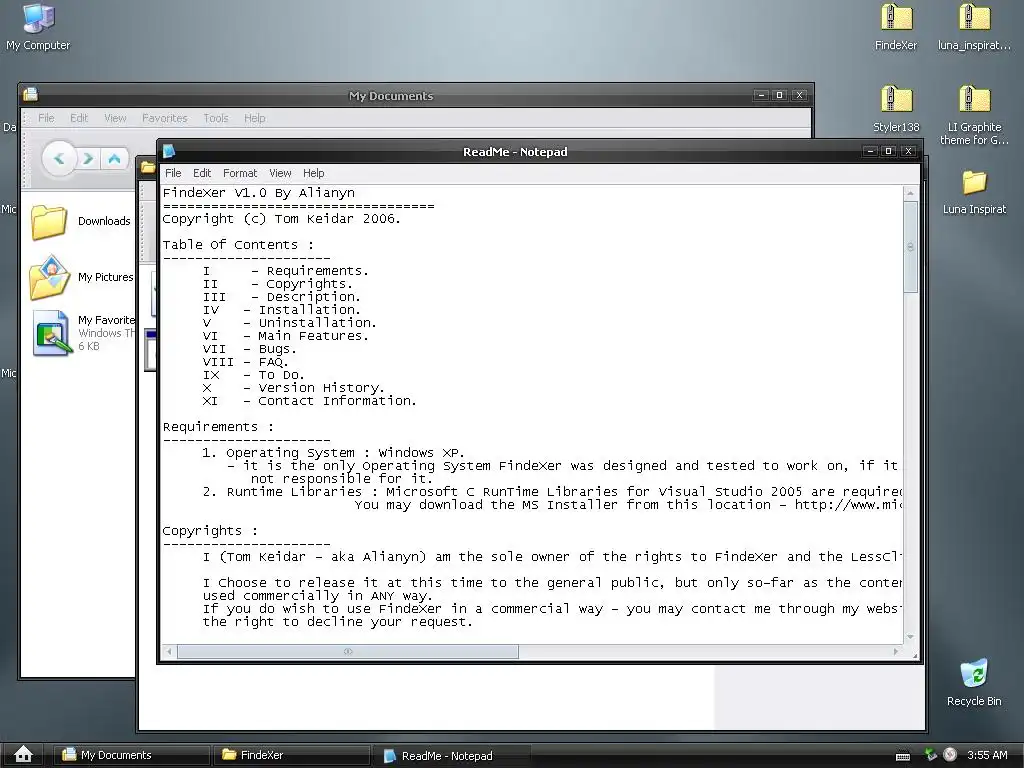
Task: Click the 'Copyrights :' section heading
Action: click(210, 531)
